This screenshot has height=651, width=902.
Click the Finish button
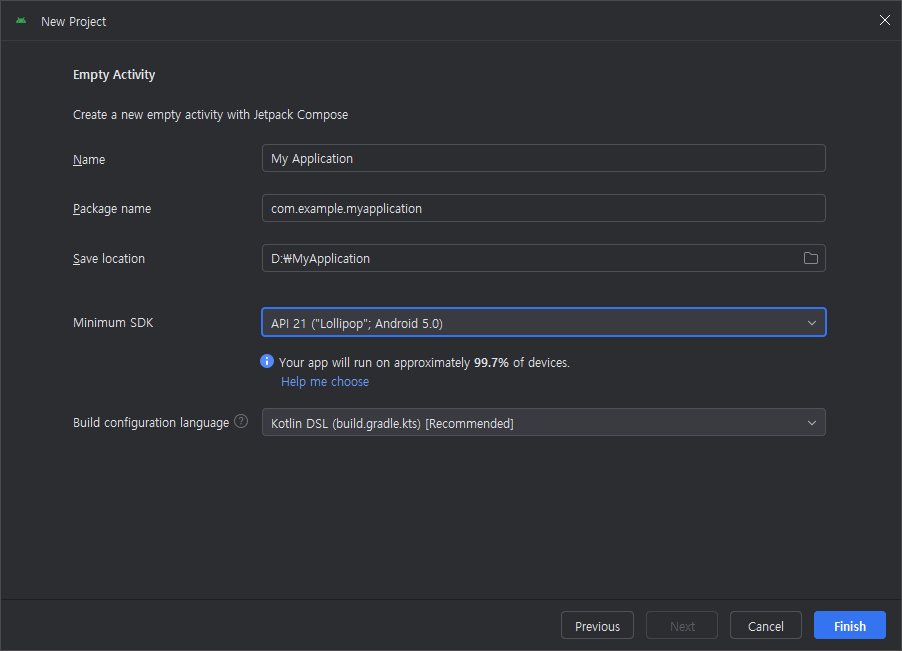coord(850,626)
